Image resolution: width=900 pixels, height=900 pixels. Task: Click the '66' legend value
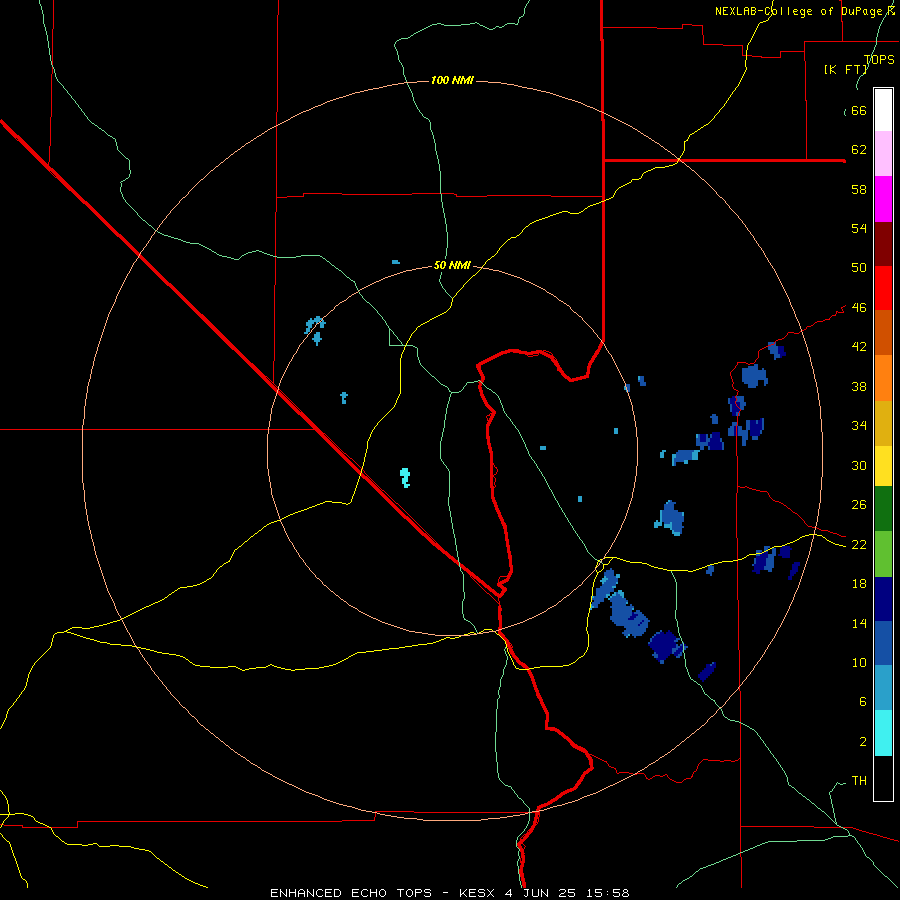(859, 111)
